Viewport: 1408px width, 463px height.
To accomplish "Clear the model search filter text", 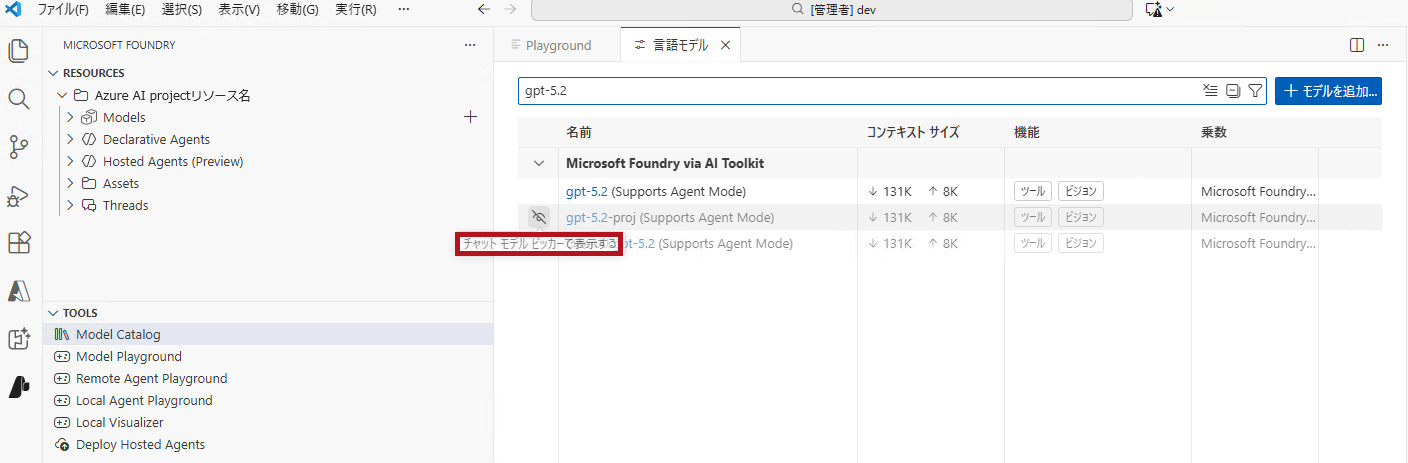I will point(1210,90).
